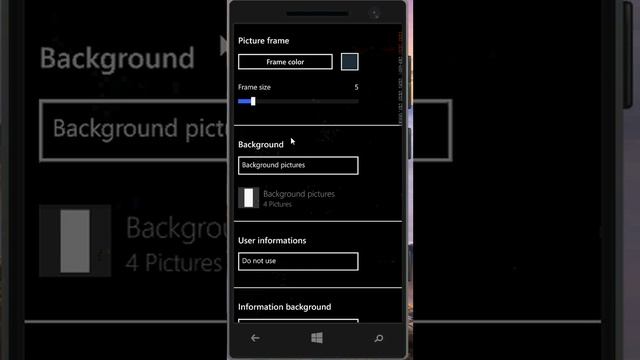Select the Background pictures album name text
Viewport: 640px width, 360px height.
pyautogui.click(x=299, y=194)
